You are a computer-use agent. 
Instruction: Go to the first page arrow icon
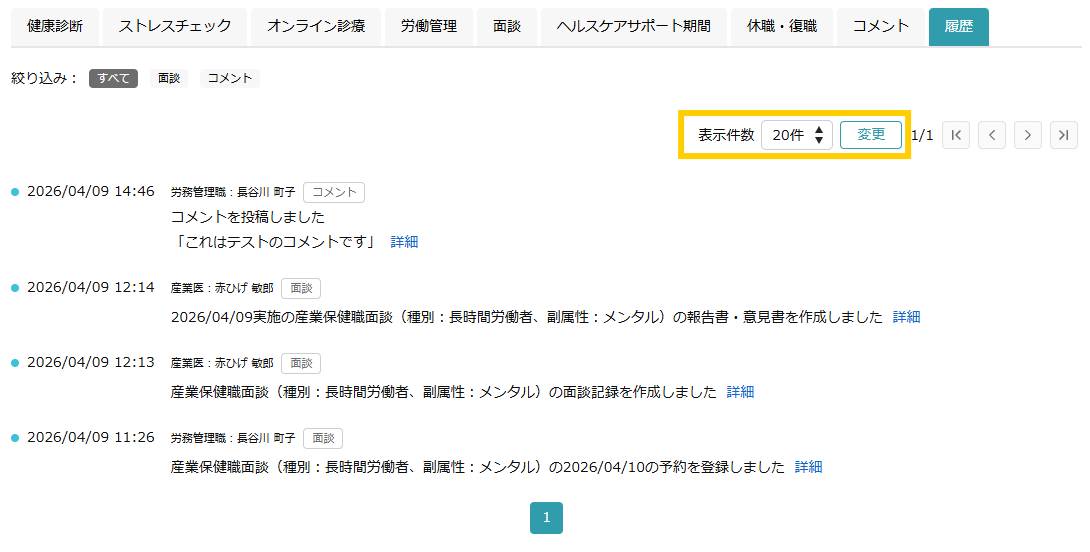click(956, 136)
